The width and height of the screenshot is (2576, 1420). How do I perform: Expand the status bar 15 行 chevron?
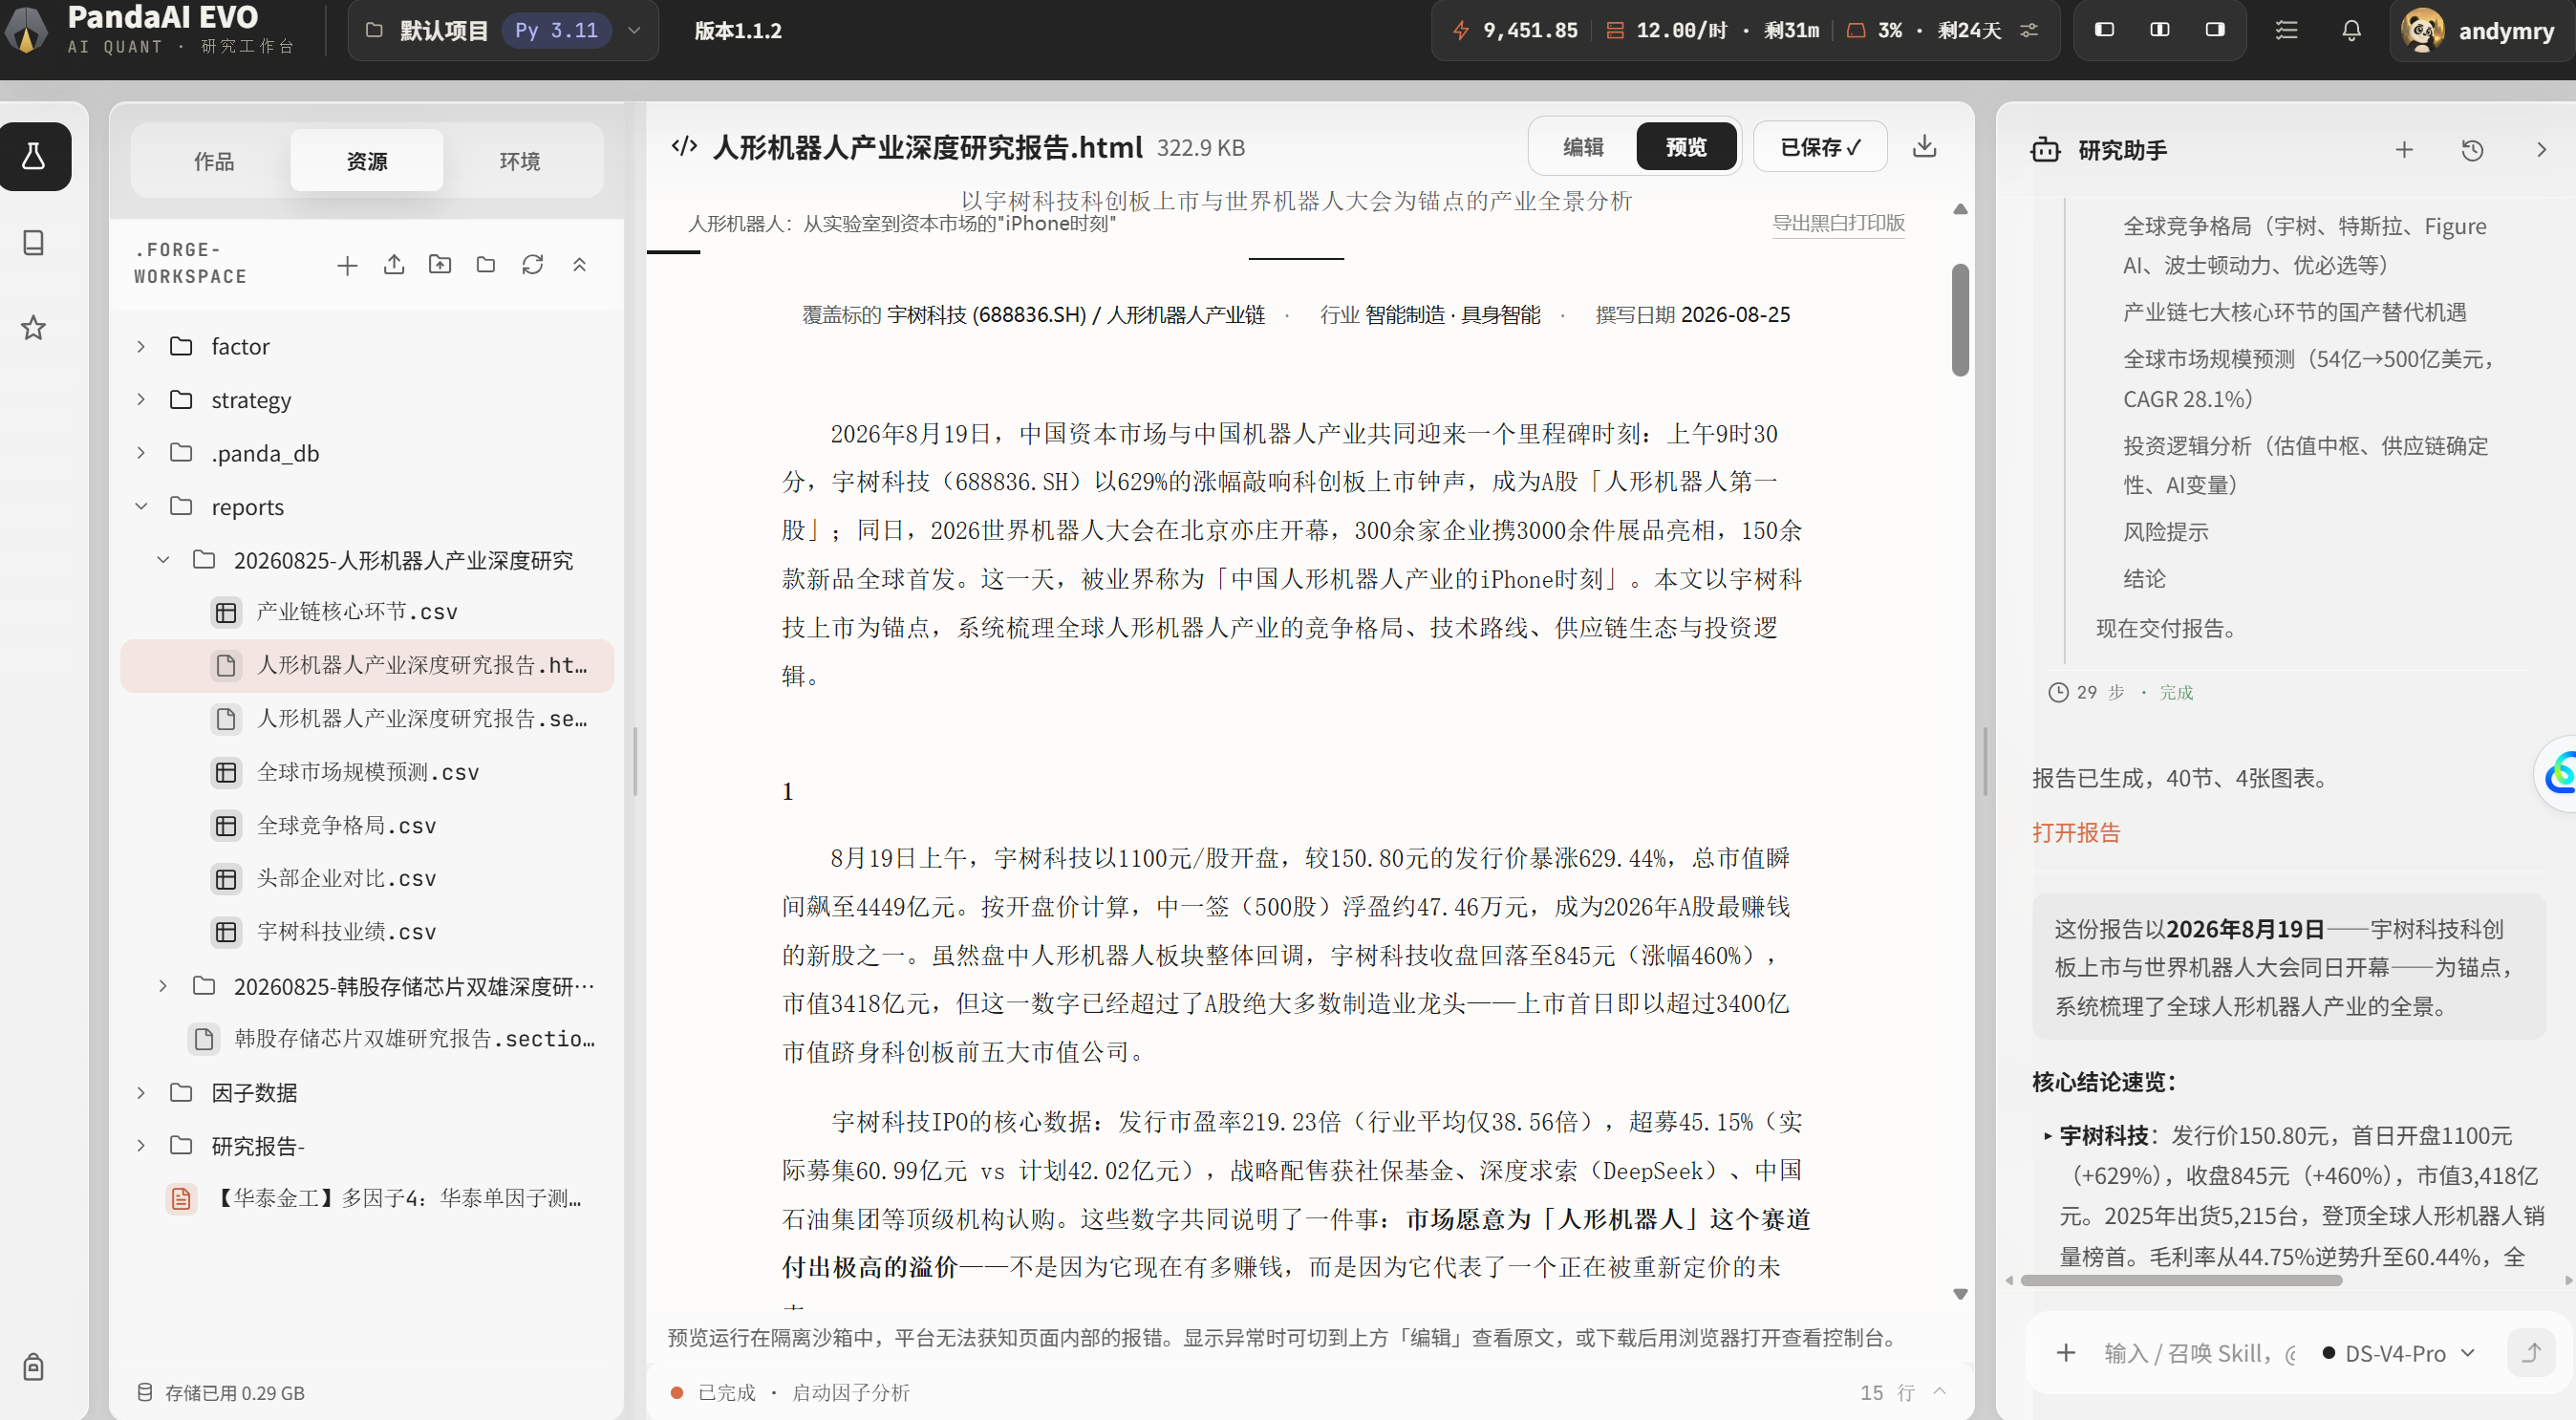click(x=1939, y=1392)
